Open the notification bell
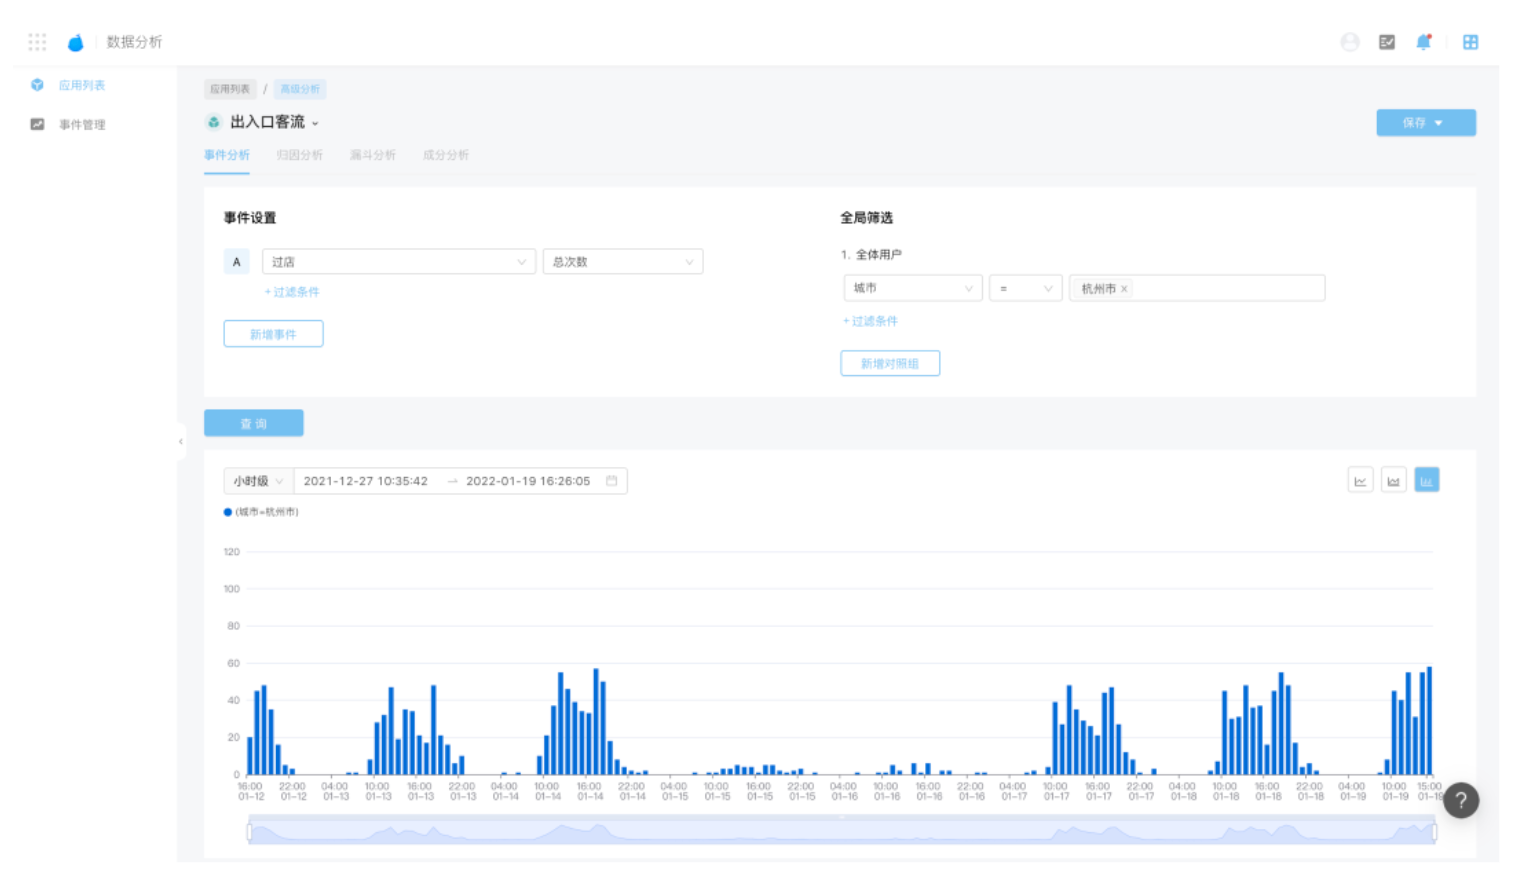The height and width of the screenshot is (880, 1520). tap(1423, 42)
